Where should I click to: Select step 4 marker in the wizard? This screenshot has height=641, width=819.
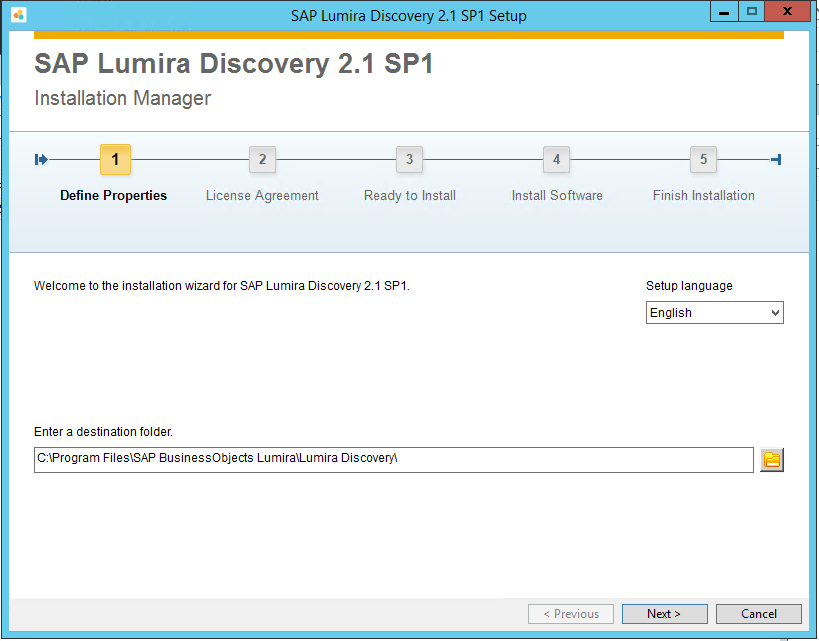pos(556,159)
